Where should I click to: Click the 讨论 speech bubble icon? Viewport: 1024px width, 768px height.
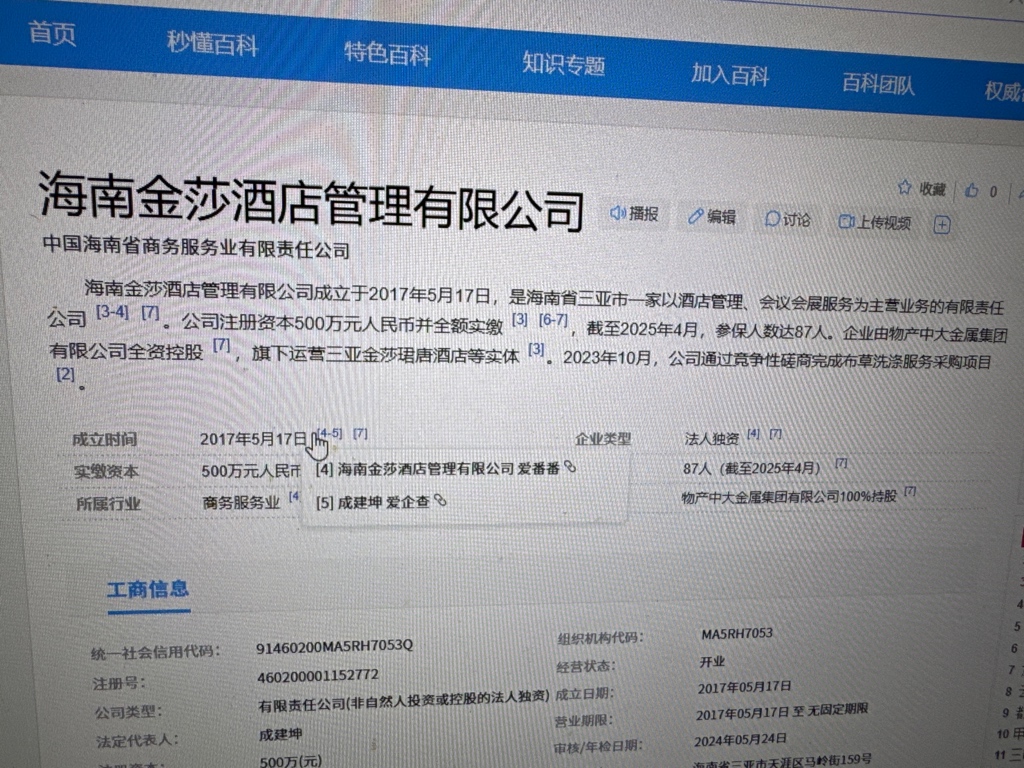(772, 219)
